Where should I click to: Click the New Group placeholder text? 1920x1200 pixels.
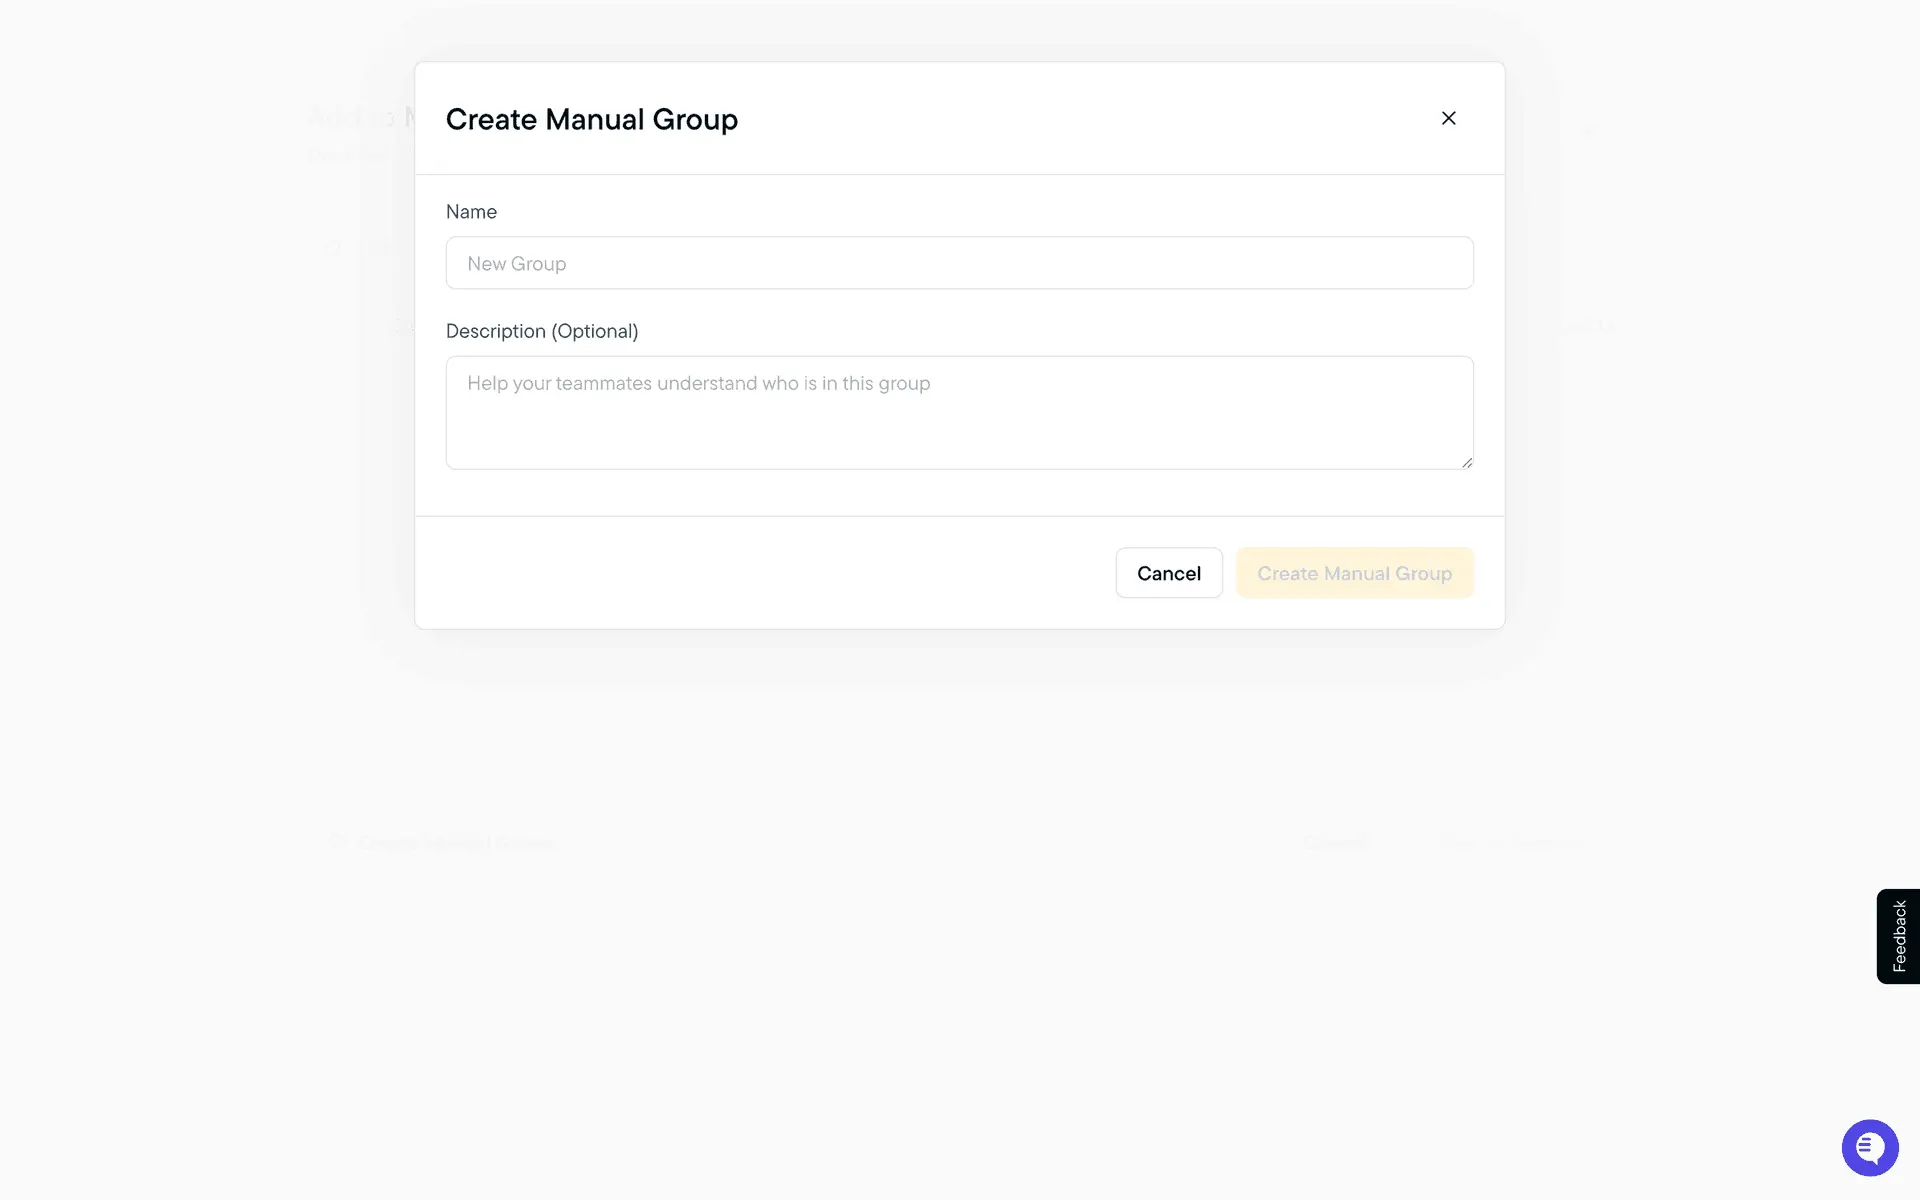516,264
